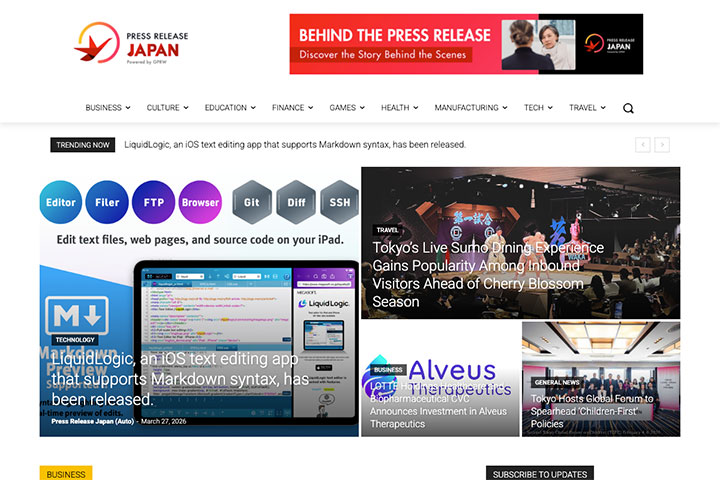Image resolution: width=720 pixels, height=480 pixels.
Task: Open the GAMES nav item
Action: [343, 107]
